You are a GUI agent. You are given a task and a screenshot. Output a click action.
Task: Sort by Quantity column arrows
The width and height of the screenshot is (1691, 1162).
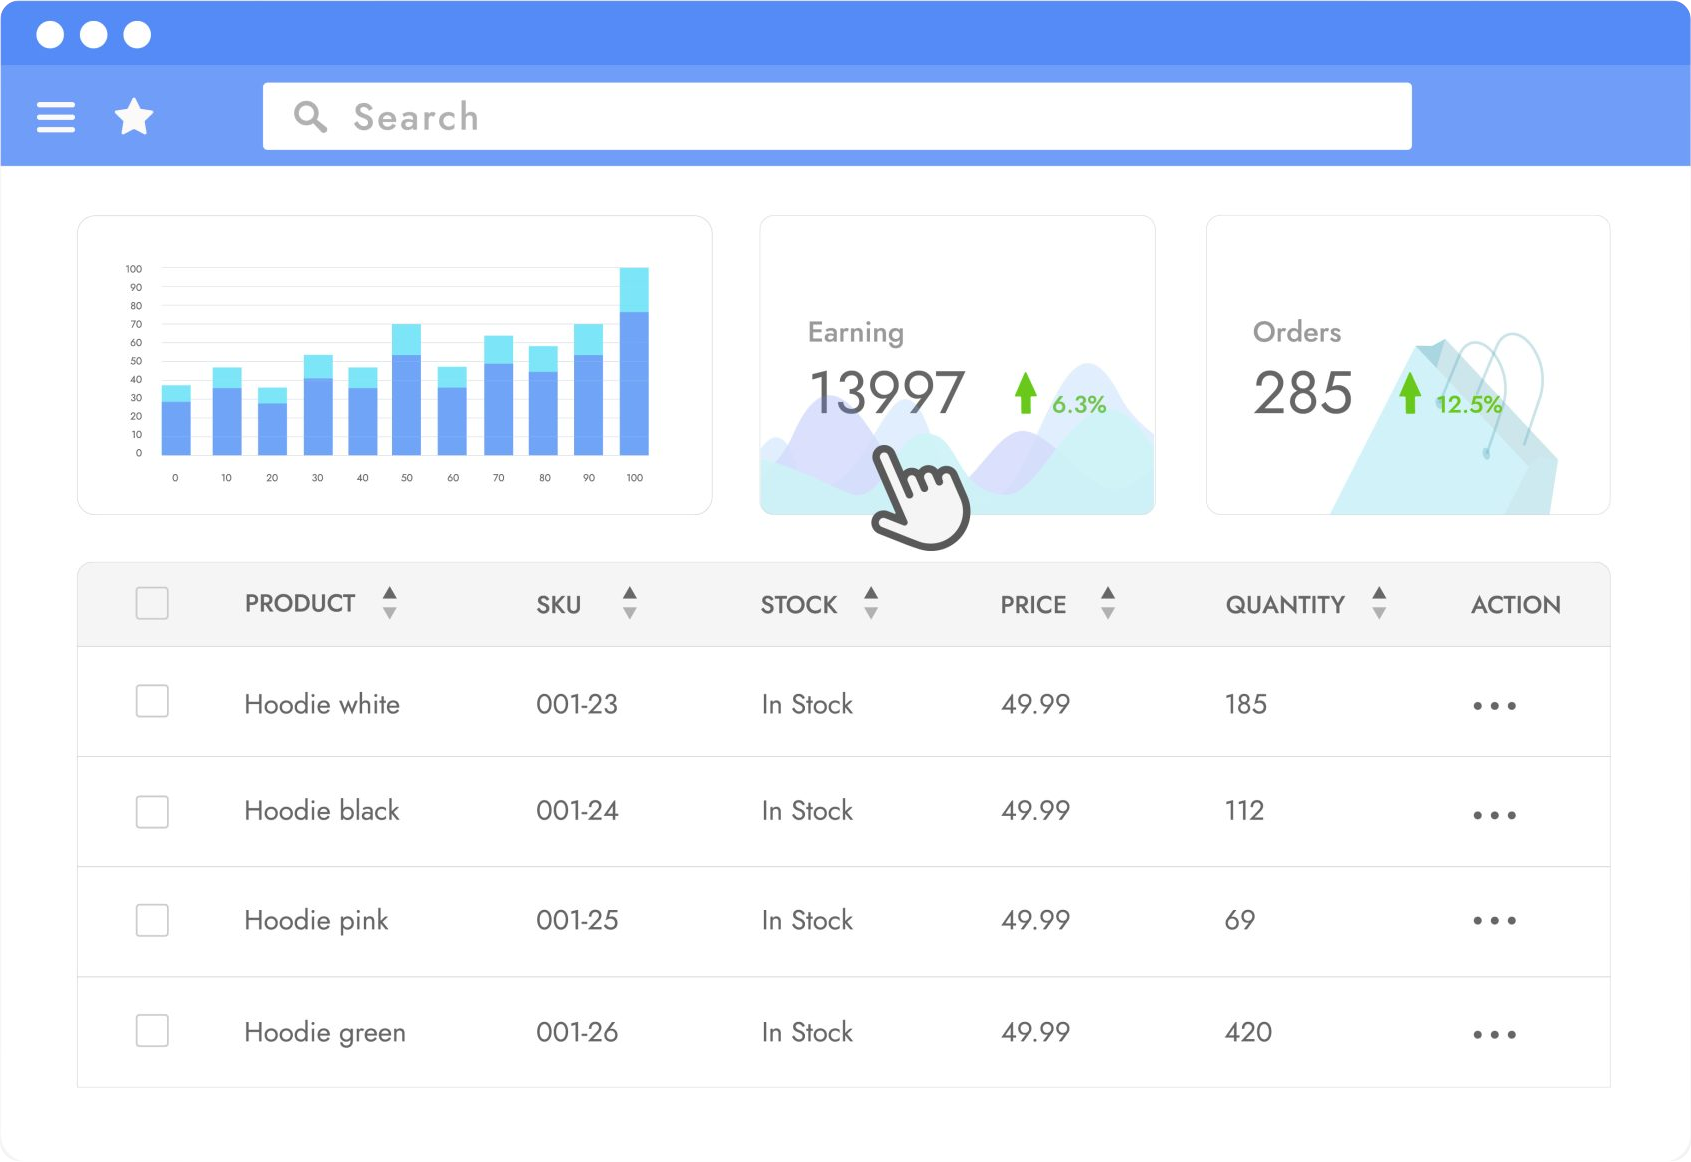pos(1379,603)
